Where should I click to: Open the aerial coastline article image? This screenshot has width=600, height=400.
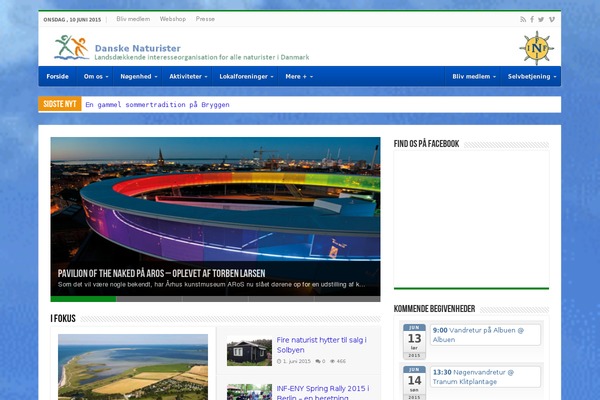click(x=133, y=367)
